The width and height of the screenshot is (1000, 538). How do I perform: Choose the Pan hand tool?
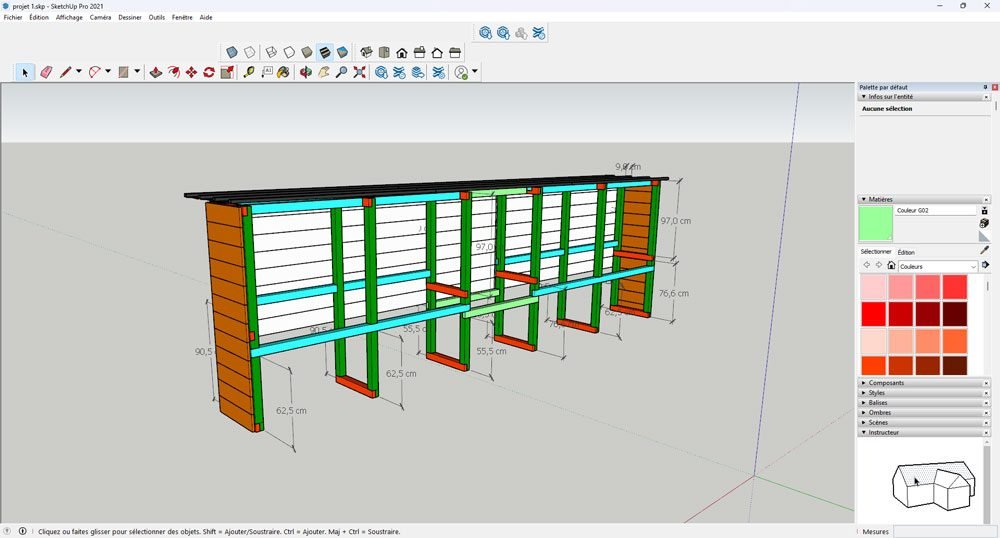[324, 72]
